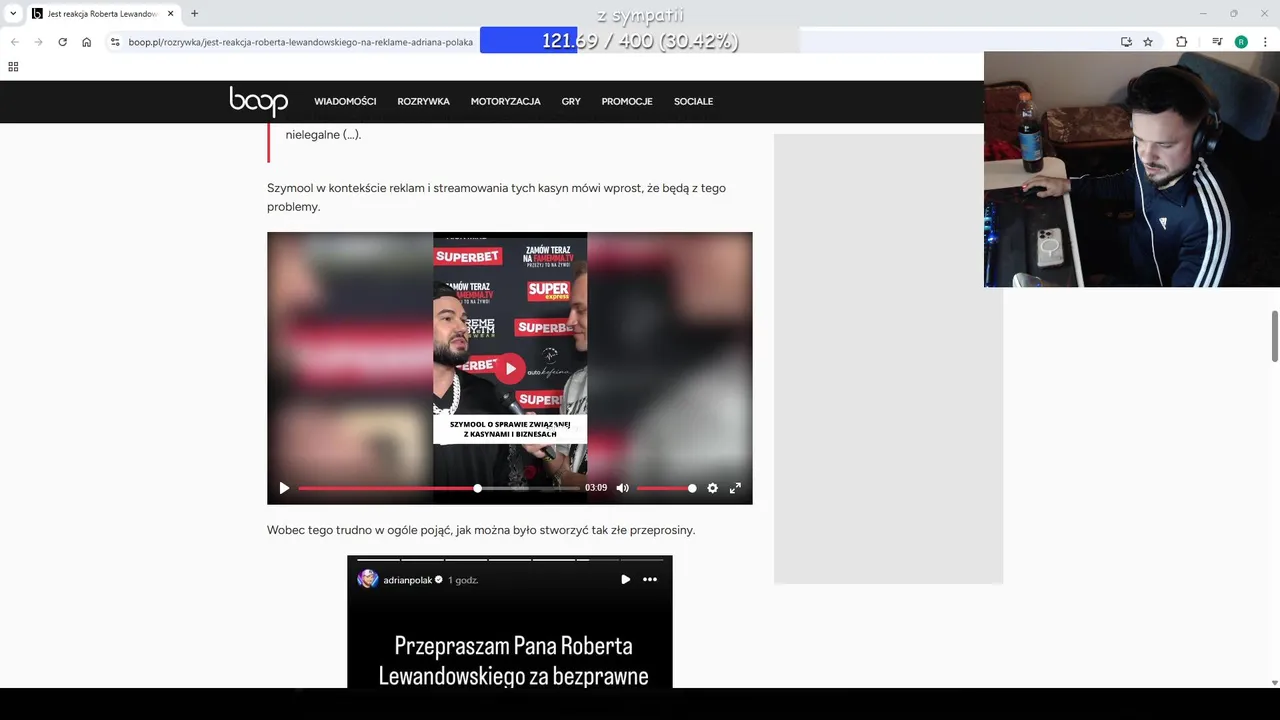The image size is (1280, 720).
Task: Click the 'SZYMOOL O SPRAWIE ZWIĄZANEJ' video caption
Action: [510, 429]
